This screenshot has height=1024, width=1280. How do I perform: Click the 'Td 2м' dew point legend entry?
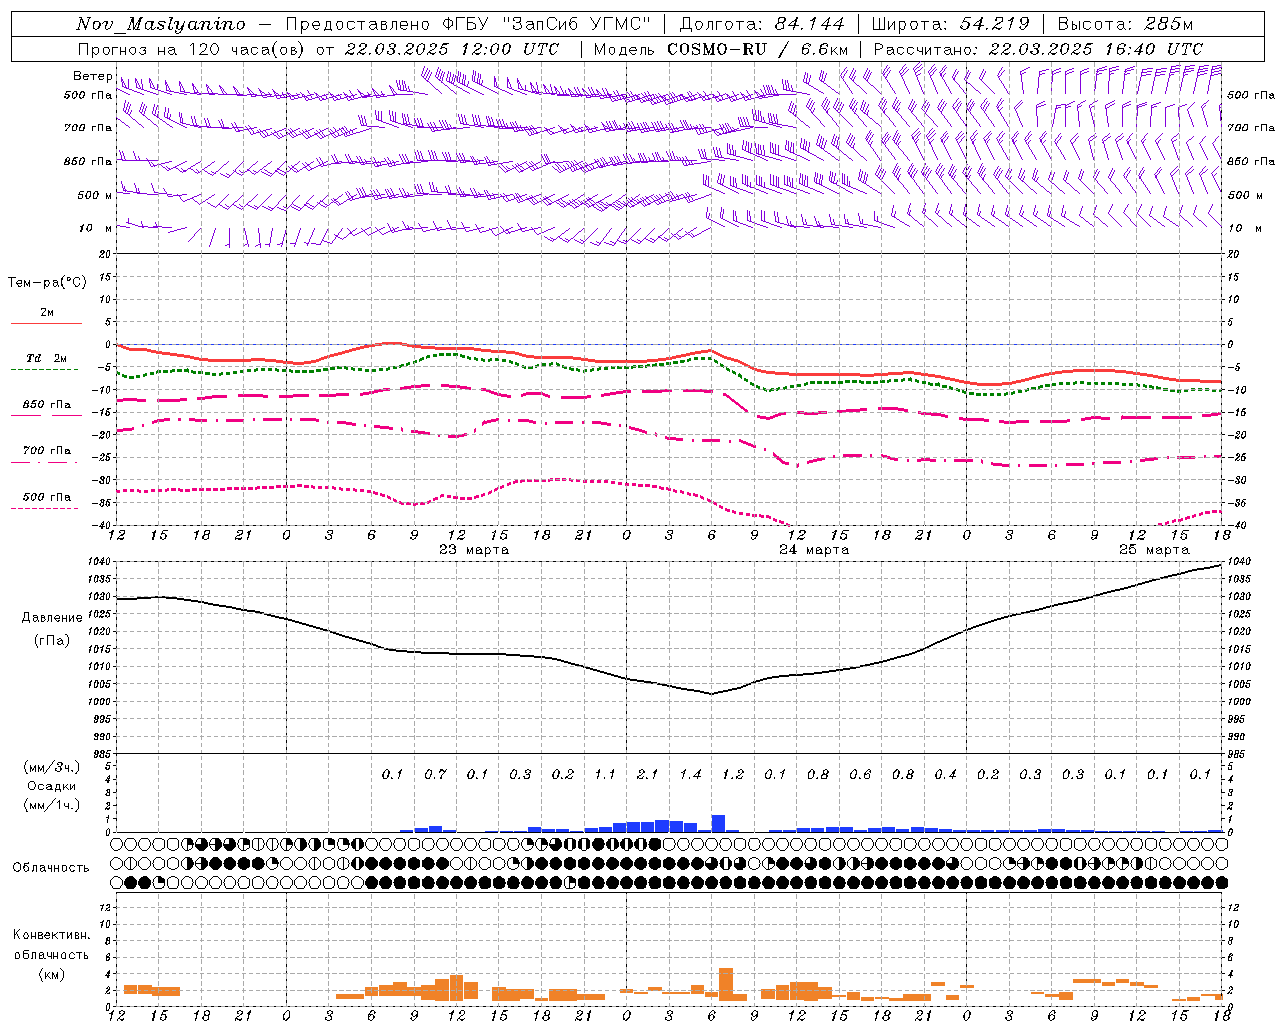[47, 358]
